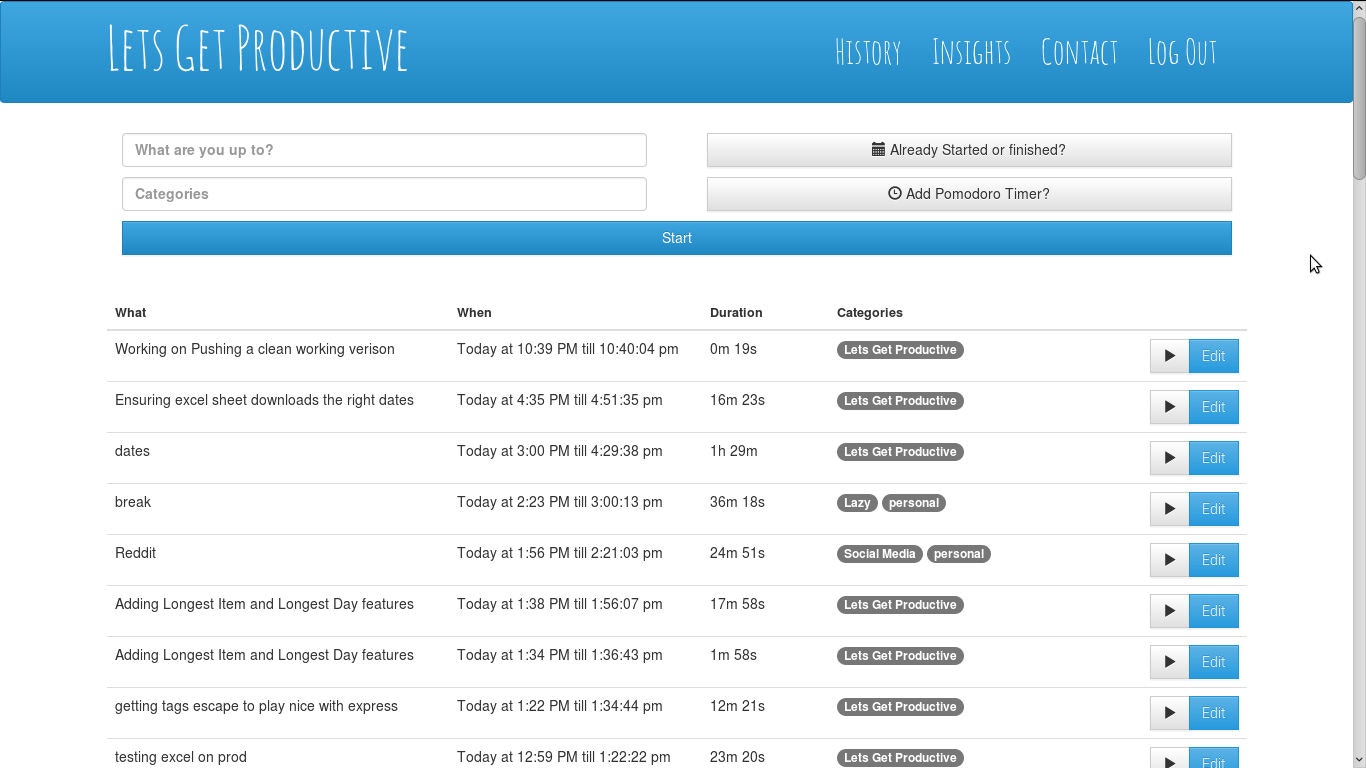Log out of the application
The width and height of the screenshot is (1366, 768).
tap(1182, 52)
